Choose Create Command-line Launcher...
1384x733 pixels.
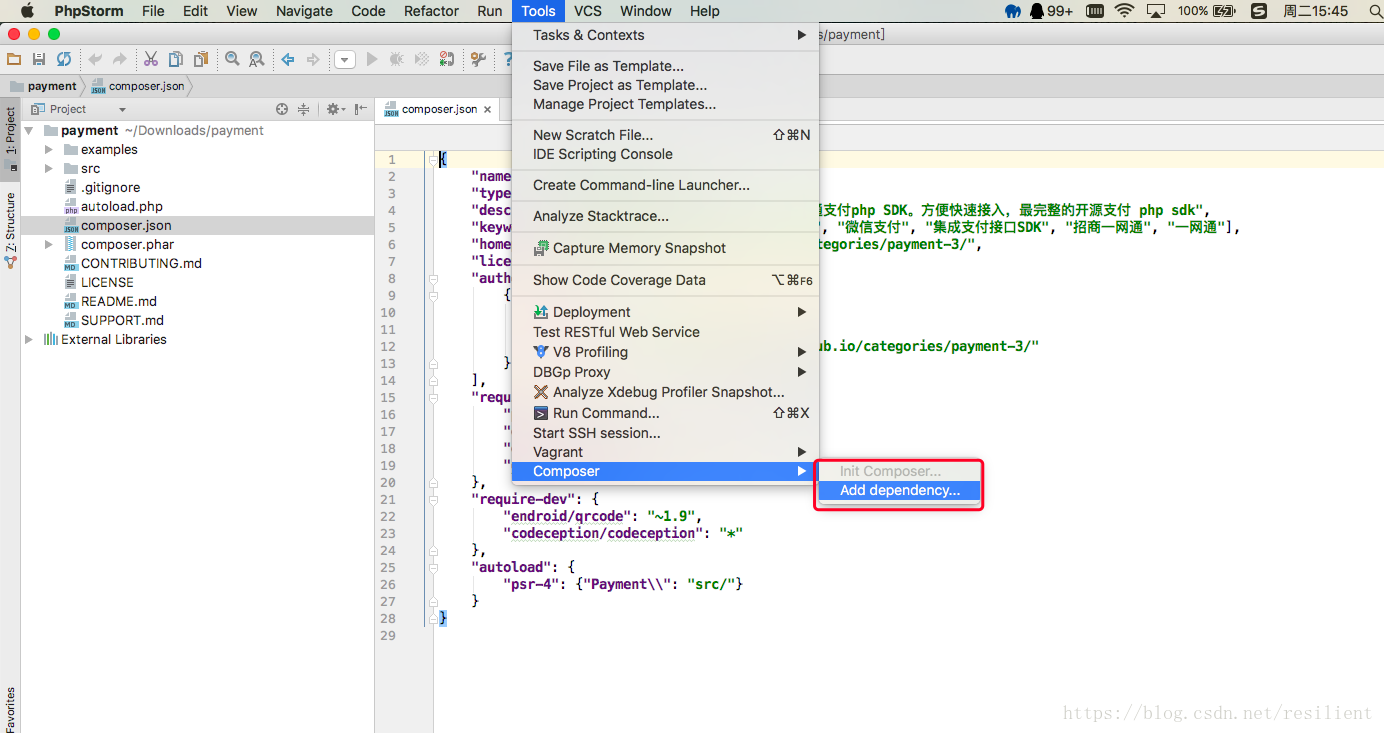[x=665, y=185]
